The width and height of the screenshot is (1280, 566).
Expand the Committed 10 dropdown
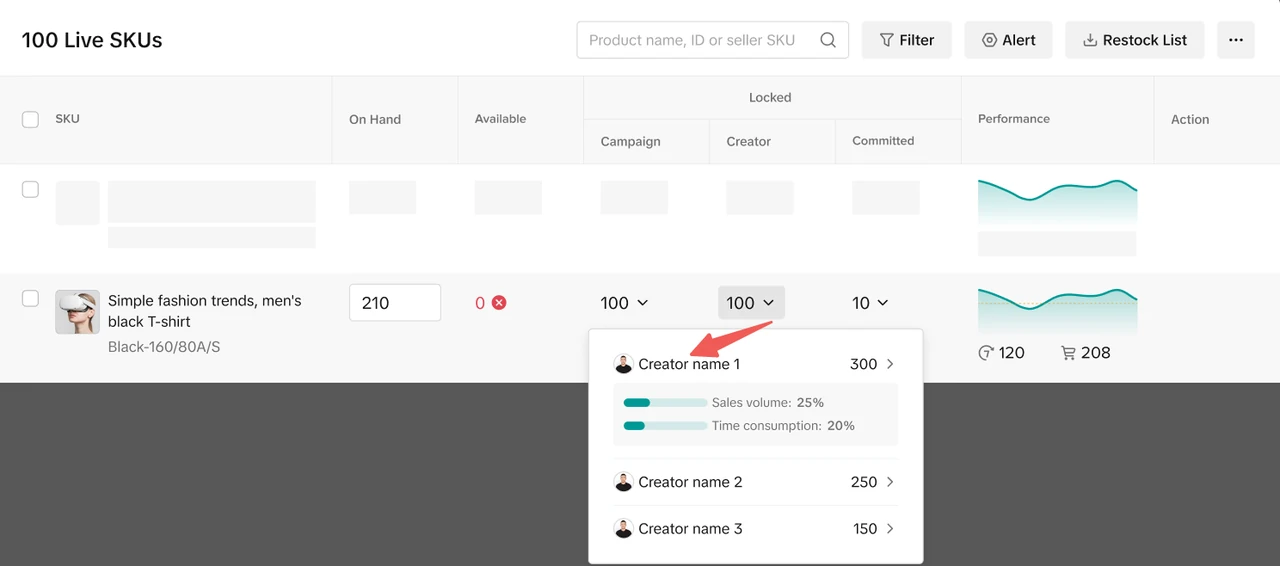pyautogui.click(x=870, y=303)
